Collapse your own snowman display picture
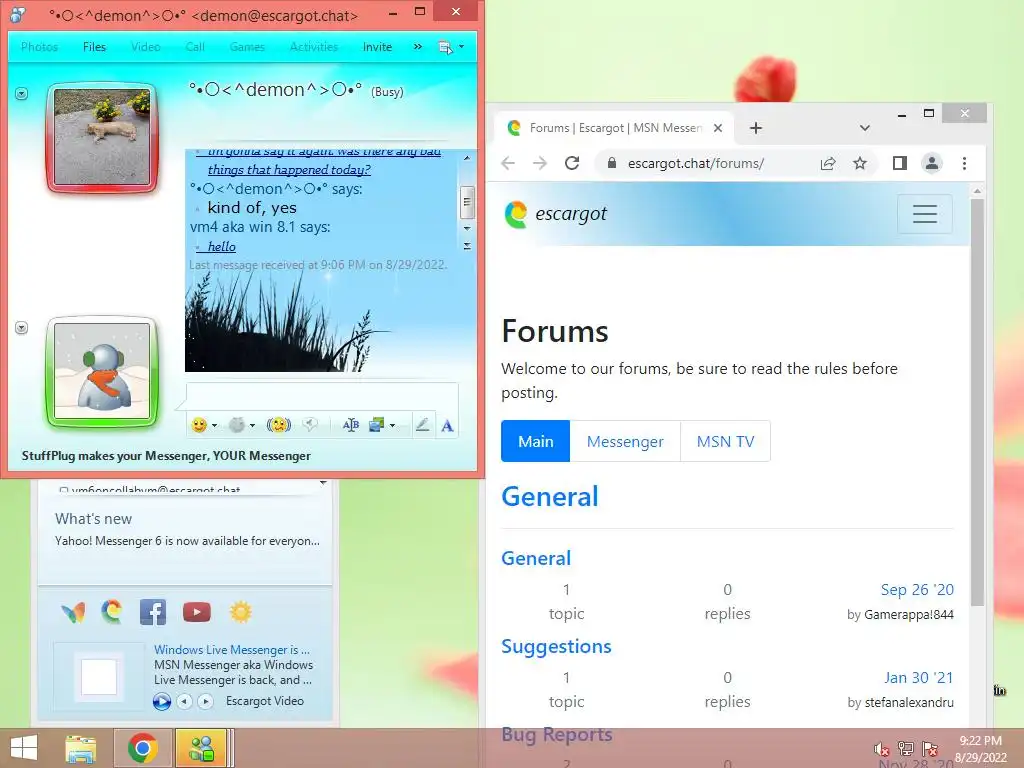The image size is (1024, 768). pos(22,327)
